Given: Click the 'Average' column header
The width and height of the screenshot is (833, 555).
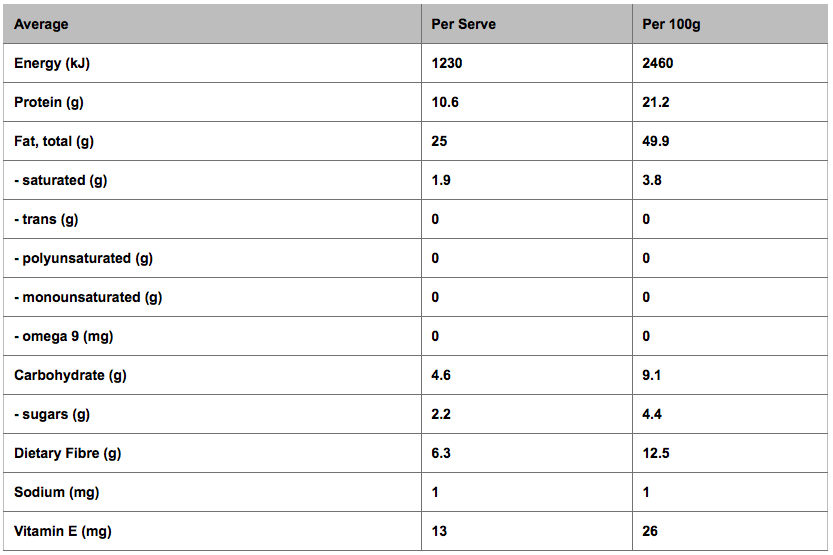Looking at the screenshot, I should pos(41,24).
